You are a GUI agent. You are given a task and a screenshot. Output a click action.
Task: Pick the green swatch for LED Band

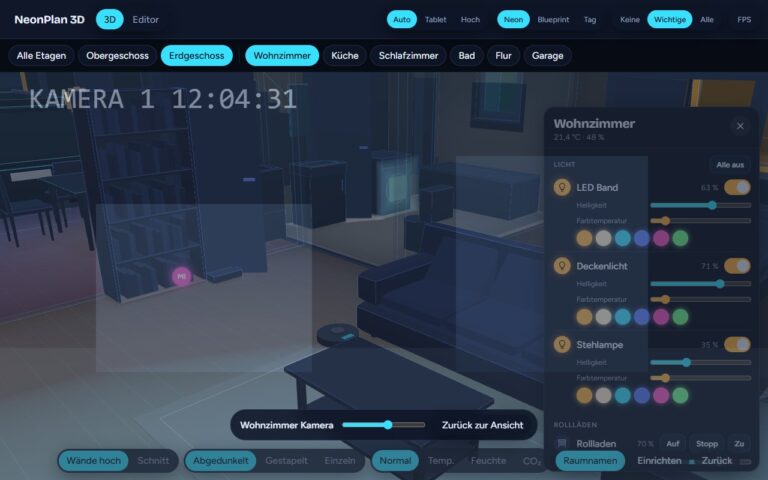point(680,238)
